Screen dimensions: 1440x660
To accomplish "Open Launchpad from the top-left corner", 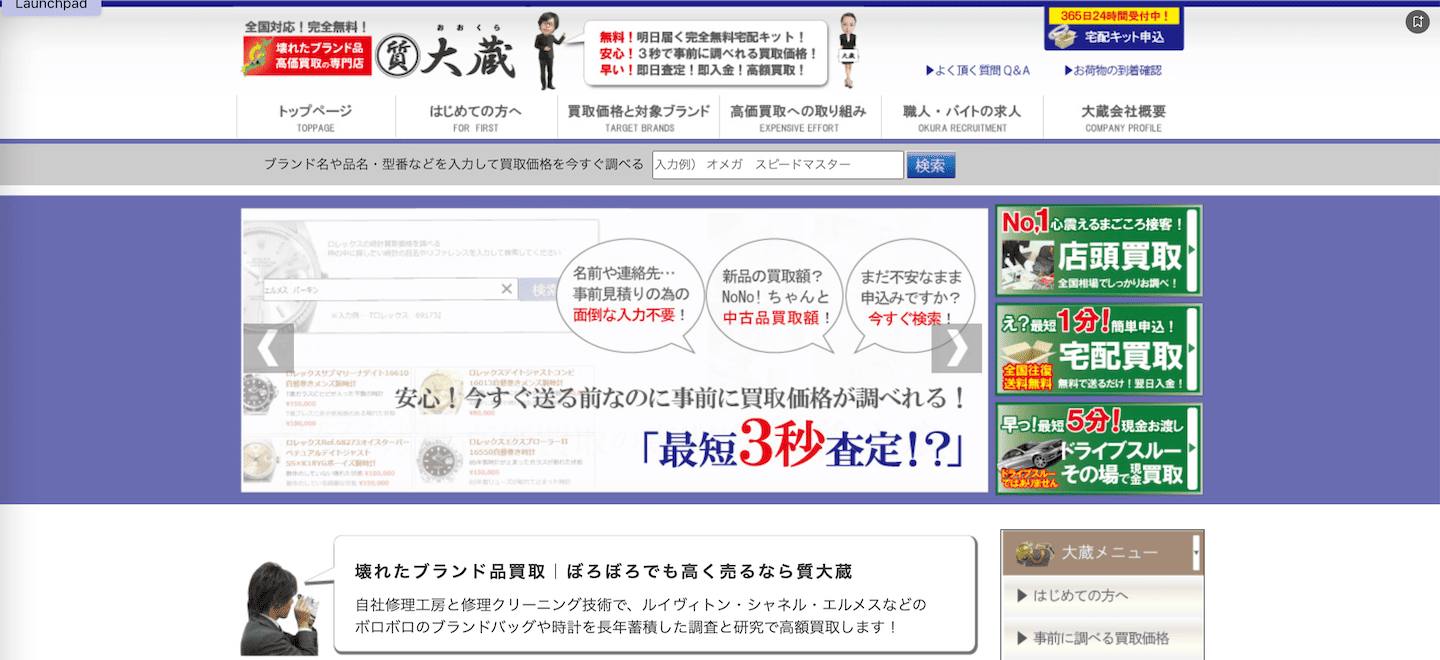I will (49, 6).
